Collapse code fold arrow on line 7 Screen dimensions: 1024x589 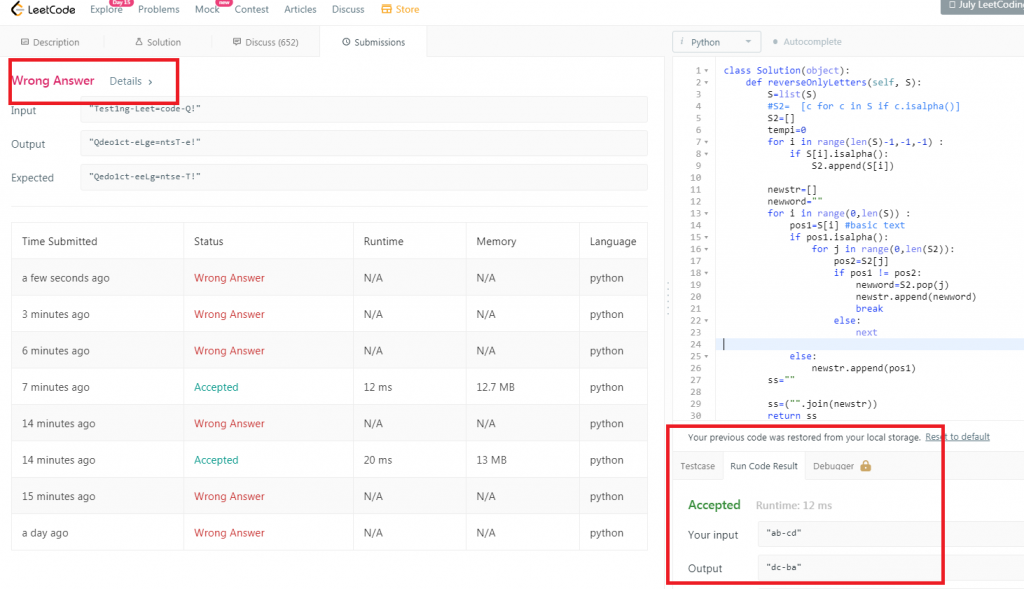[x=707, y=142]
